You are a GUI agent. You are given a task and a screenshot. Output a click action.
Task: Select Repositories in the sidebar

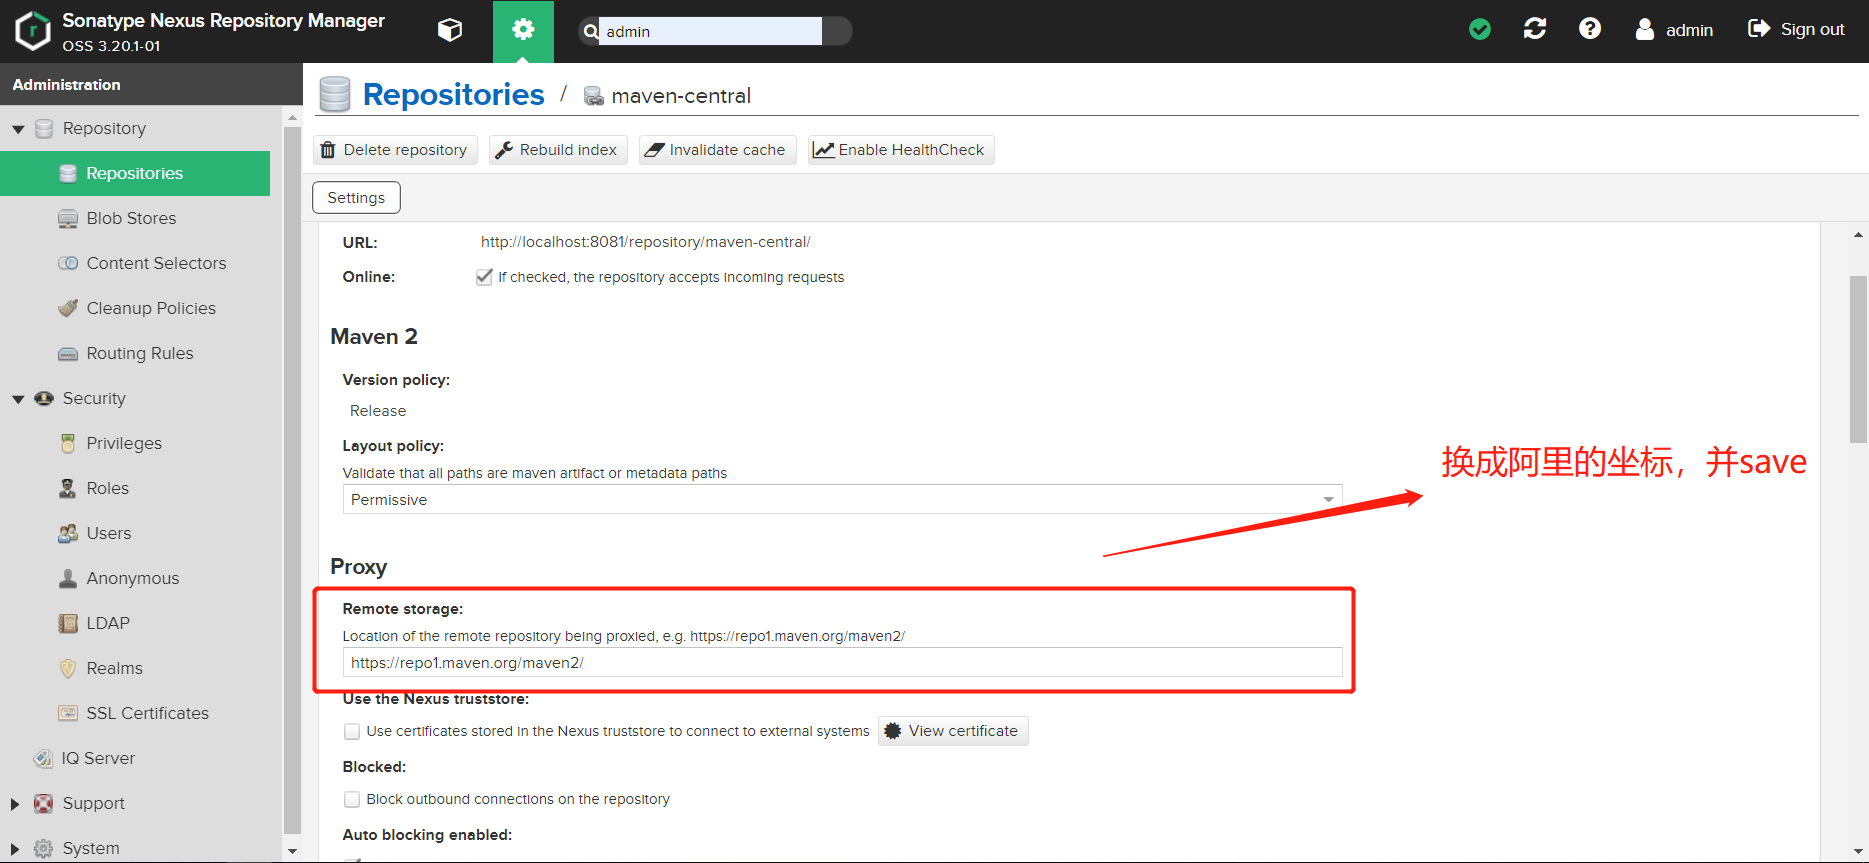(x=135, y=173)
